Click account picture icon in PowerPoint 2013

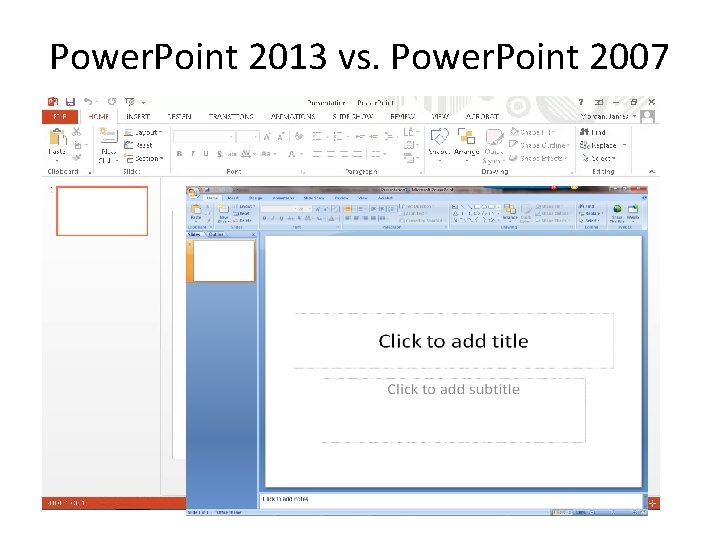click(647, 117)
